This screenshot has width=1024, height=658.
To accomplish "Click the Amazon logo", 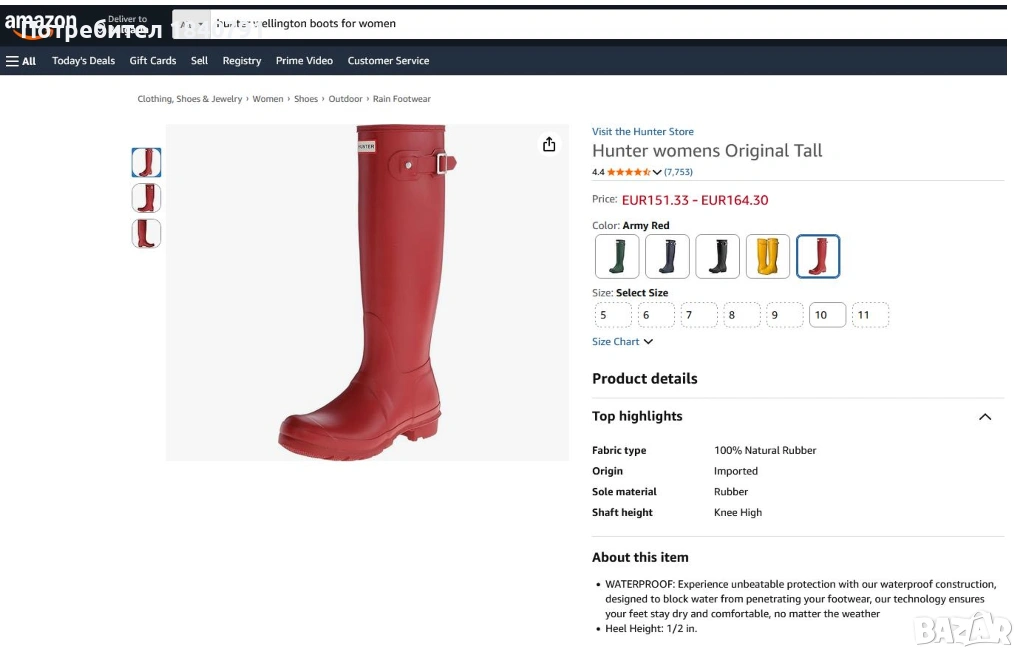I will click(40, 22).
